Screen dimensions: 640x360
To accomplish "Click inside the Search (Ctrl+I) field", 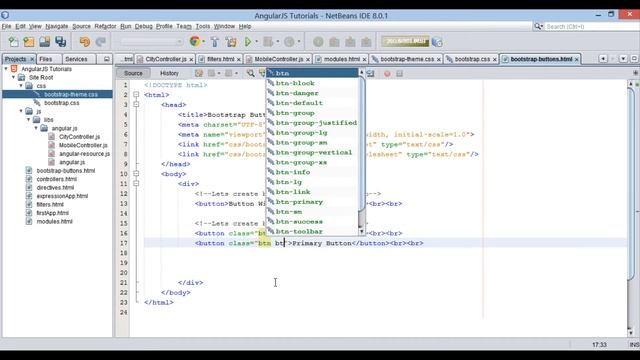I will [592, 26].
